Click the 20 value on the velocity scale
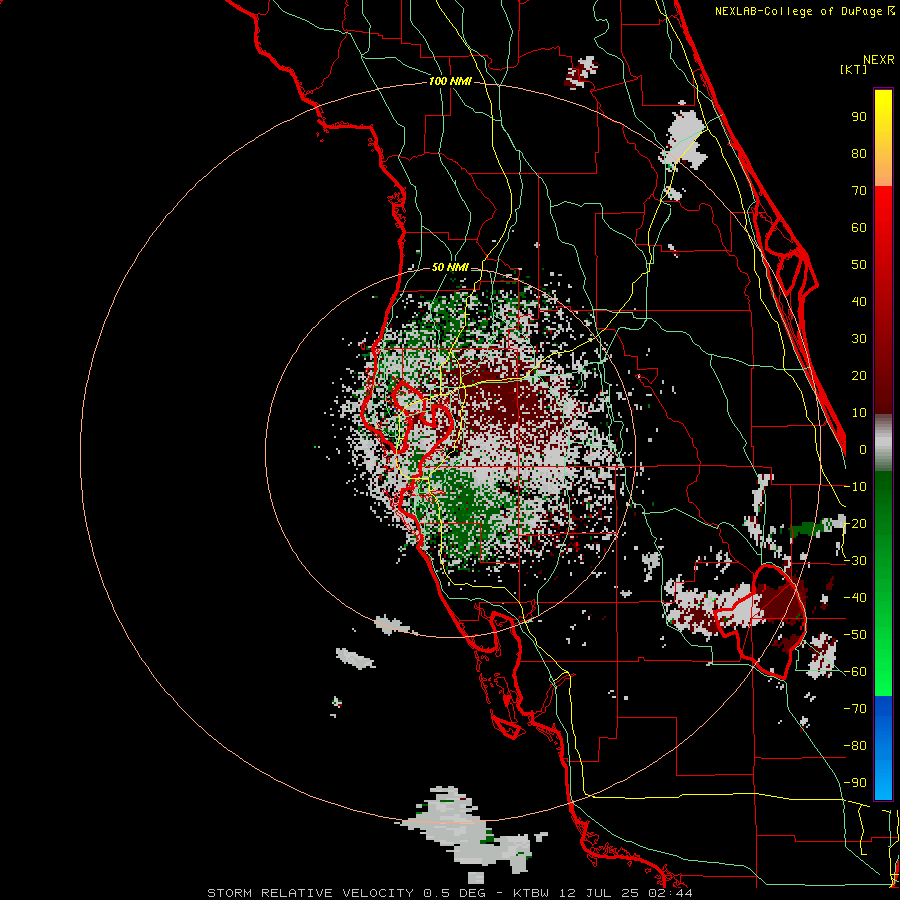900x900 pixels. [x=859, y=376]
